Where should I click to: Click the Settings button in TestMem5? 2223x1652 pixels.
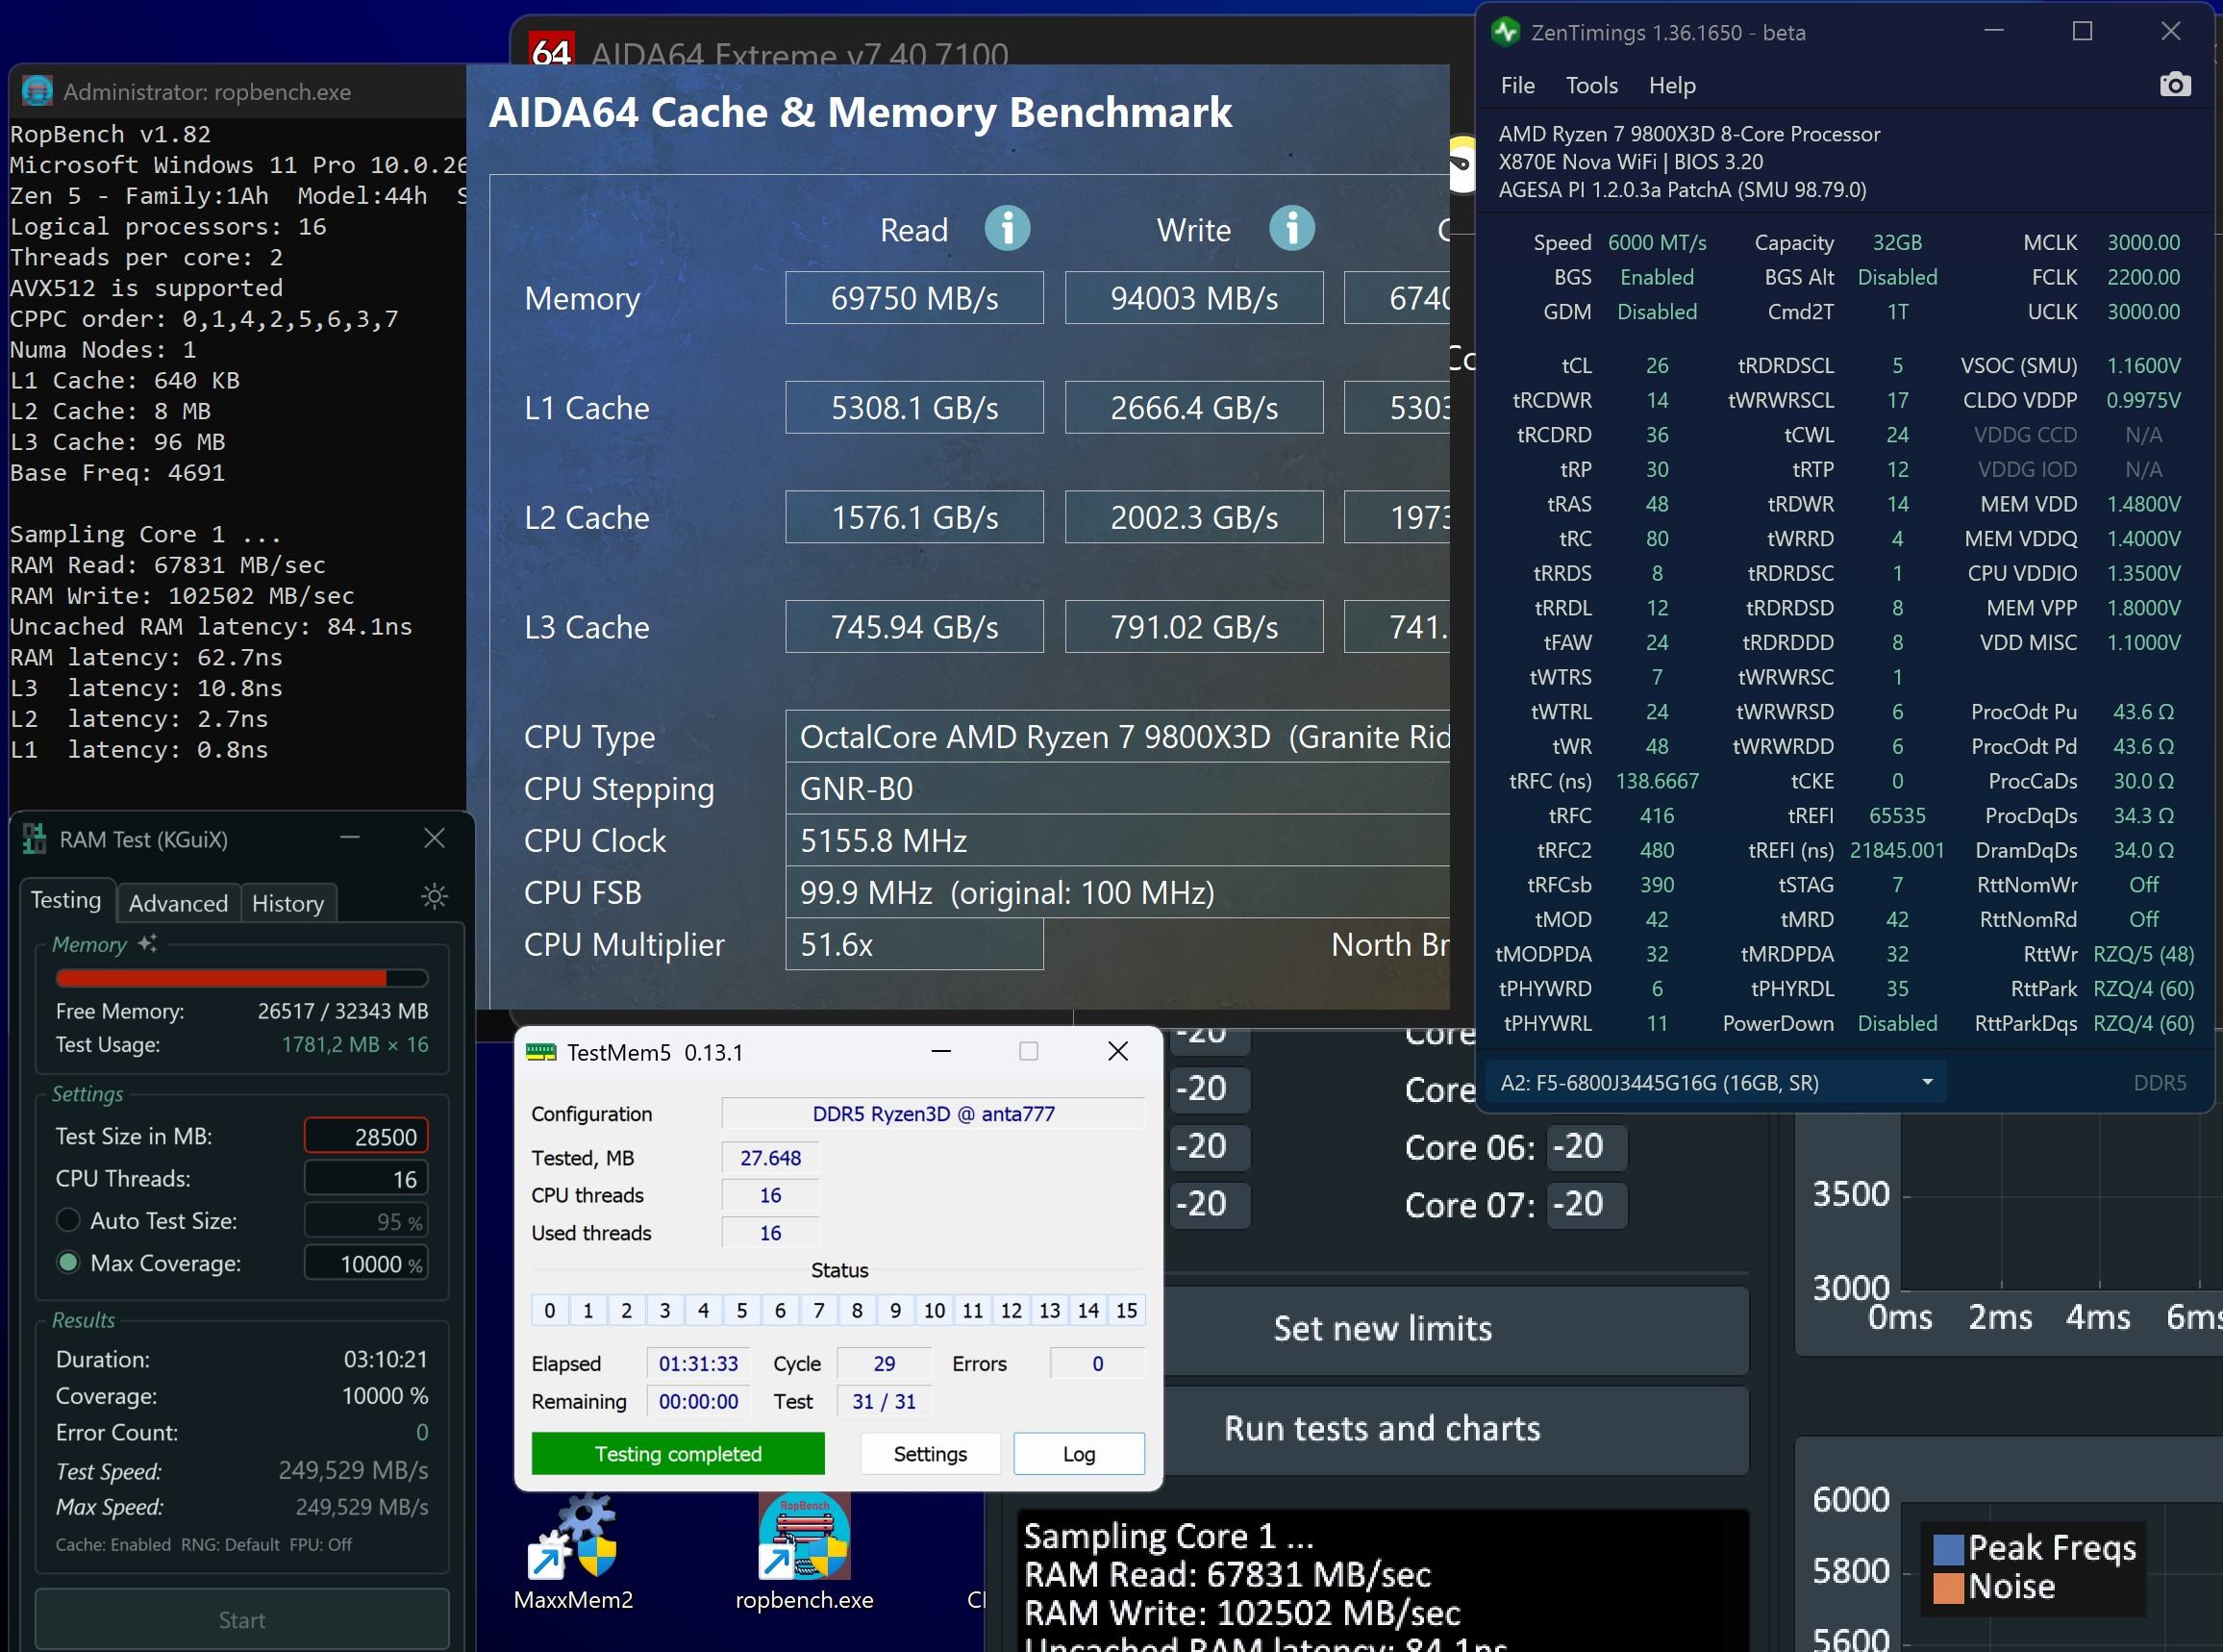(x=930, y=1453)
